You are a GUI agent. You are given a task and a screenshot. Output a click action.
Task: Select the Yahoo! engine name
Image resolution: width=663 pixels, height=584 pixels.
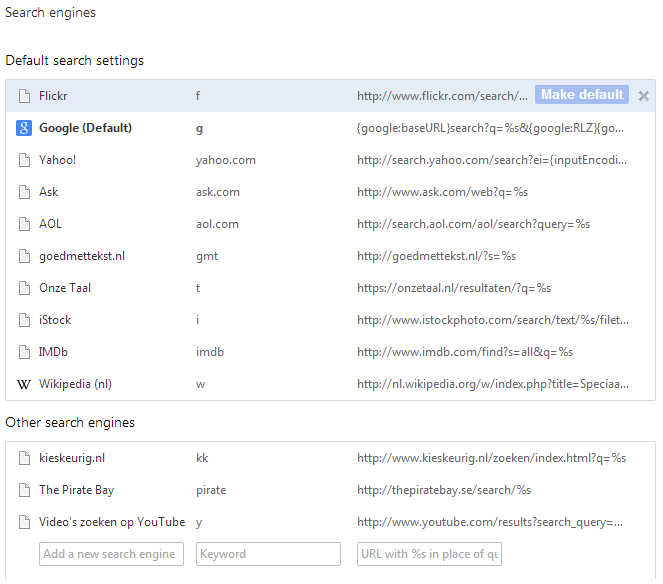click(x=58, y=160)
